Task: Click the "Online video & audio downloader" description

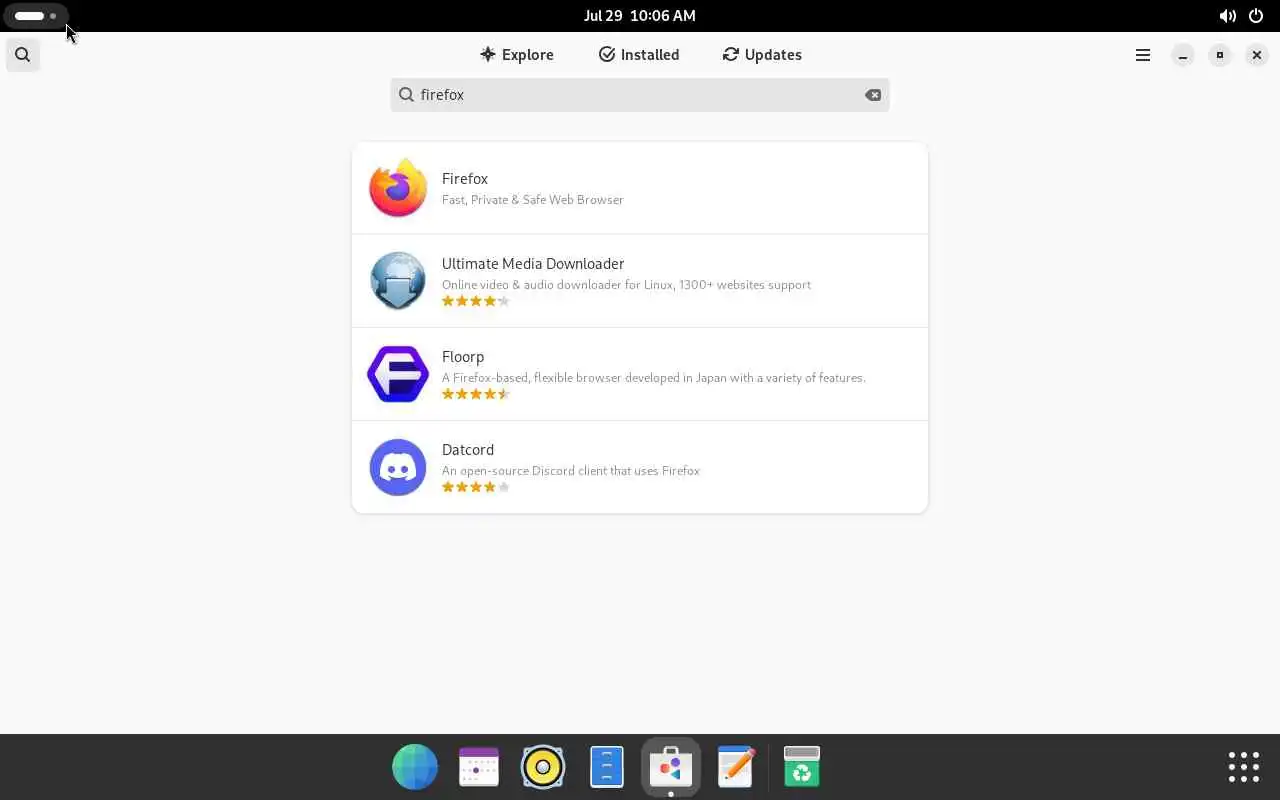Action: (x=626, y=285)
